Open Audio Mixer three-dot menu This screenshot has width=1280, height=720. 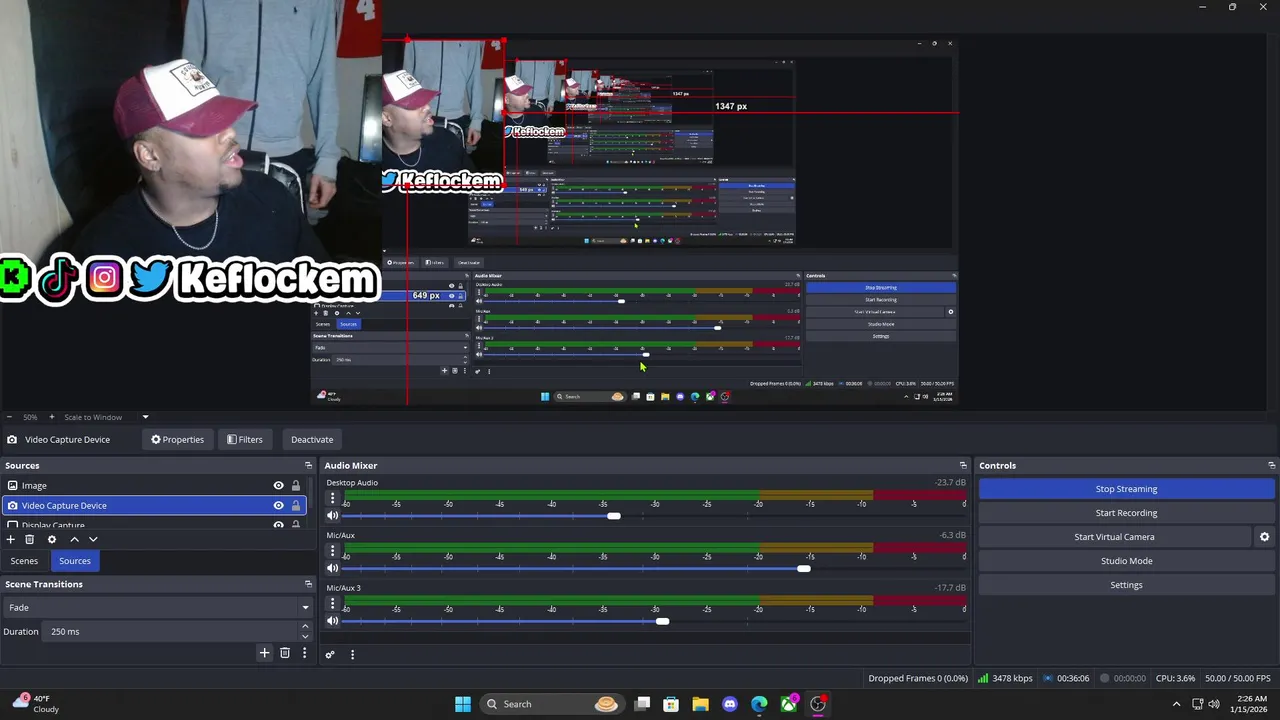pyautogui.click(x=352, y=654)
